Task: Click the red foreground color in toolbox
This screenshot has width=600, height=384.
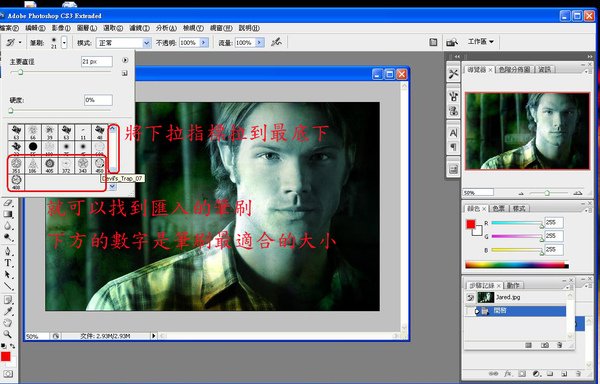Action: point(5,356)
